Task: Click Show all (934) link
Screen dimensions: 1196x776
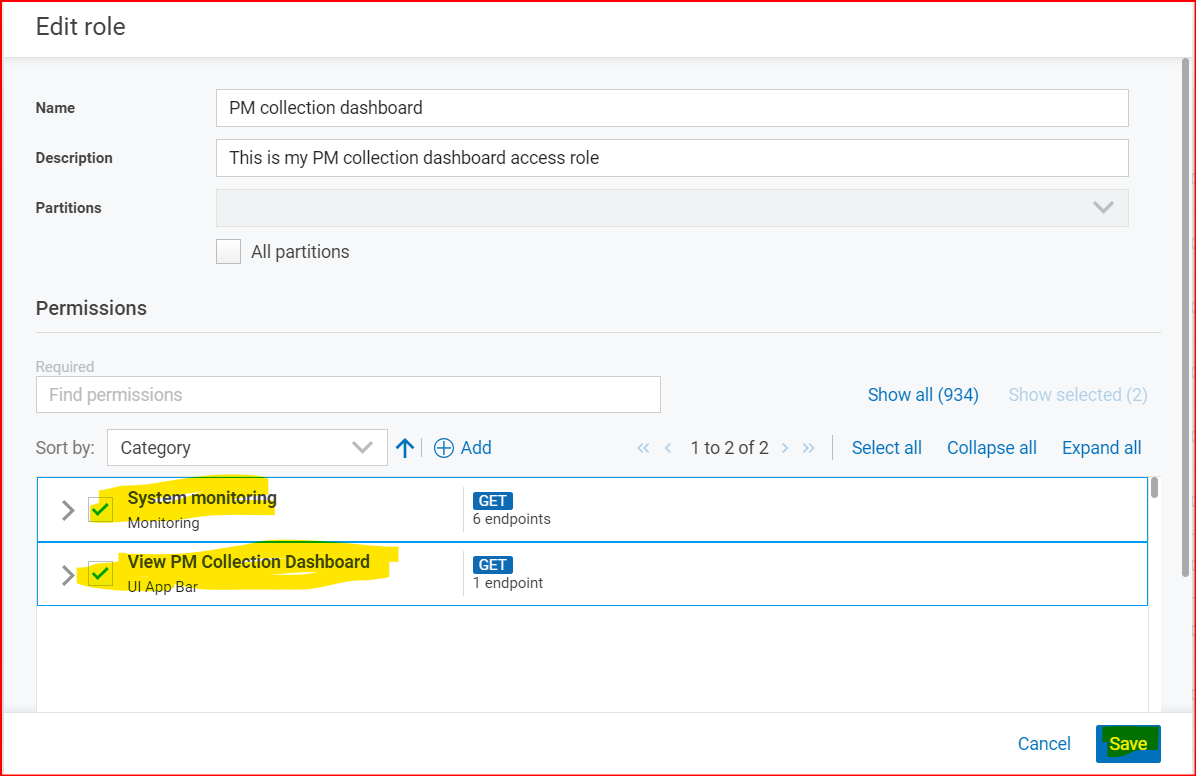Action: pos(923,394)
